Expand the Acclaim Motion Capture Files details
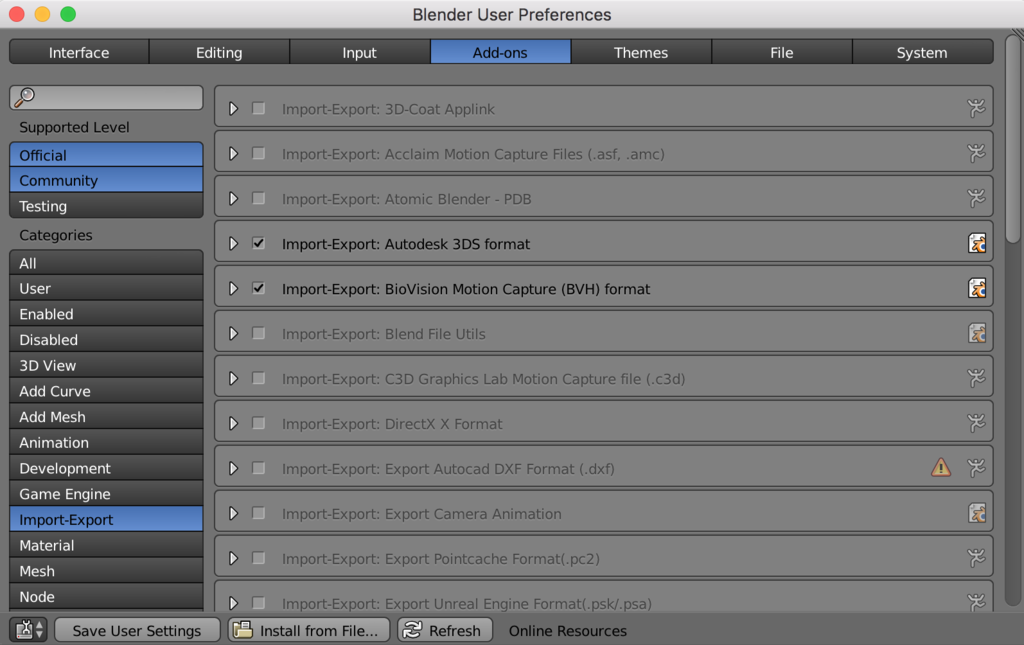 [233, 153]
